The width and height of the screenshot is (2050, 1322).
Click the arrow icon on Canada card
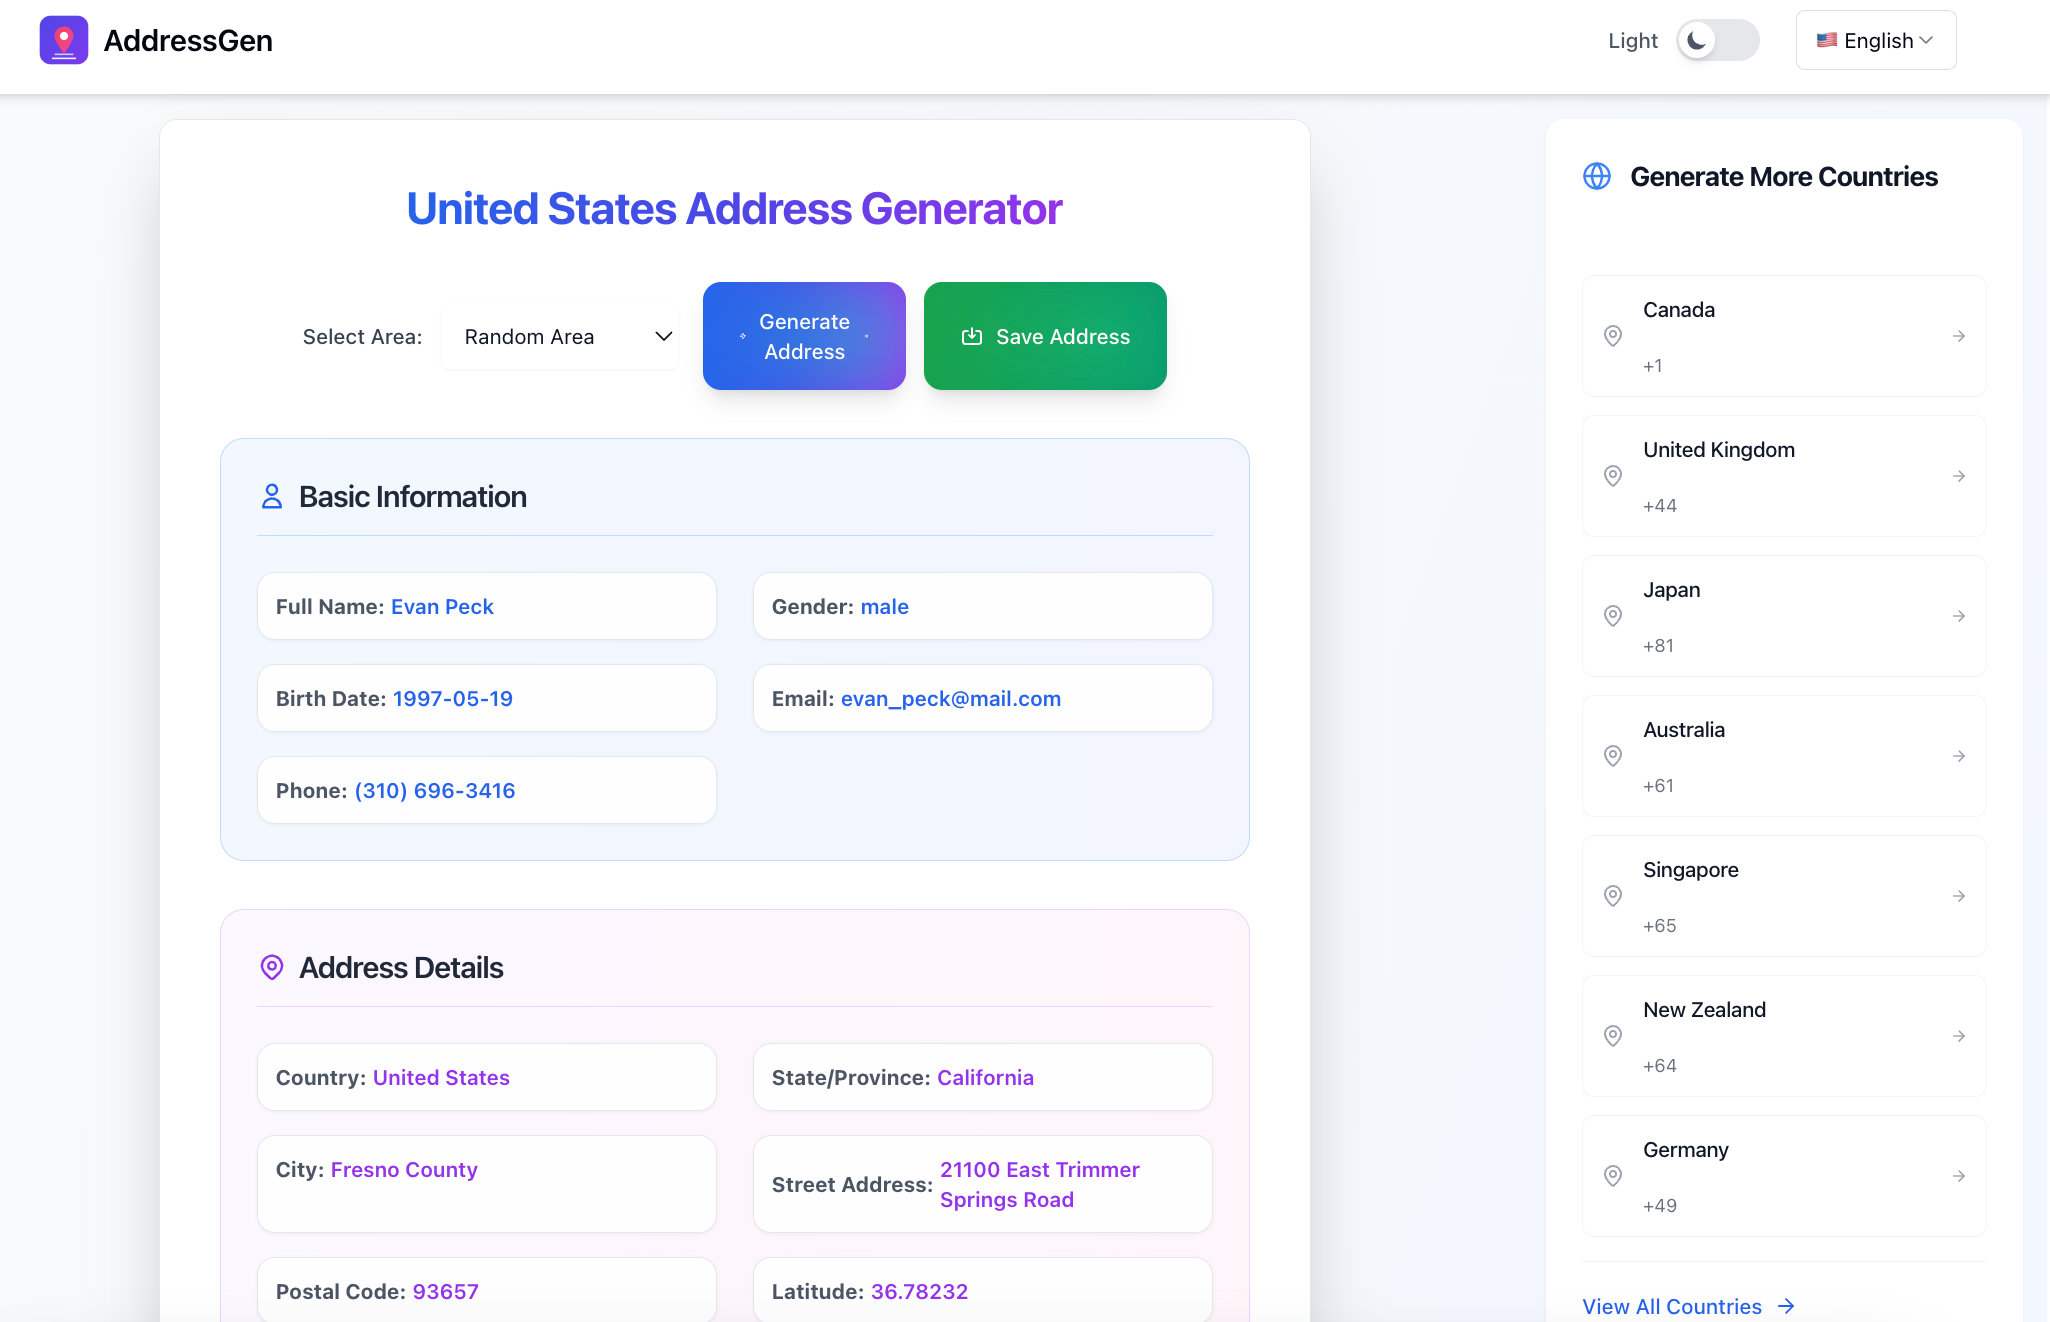[1959, 336]
